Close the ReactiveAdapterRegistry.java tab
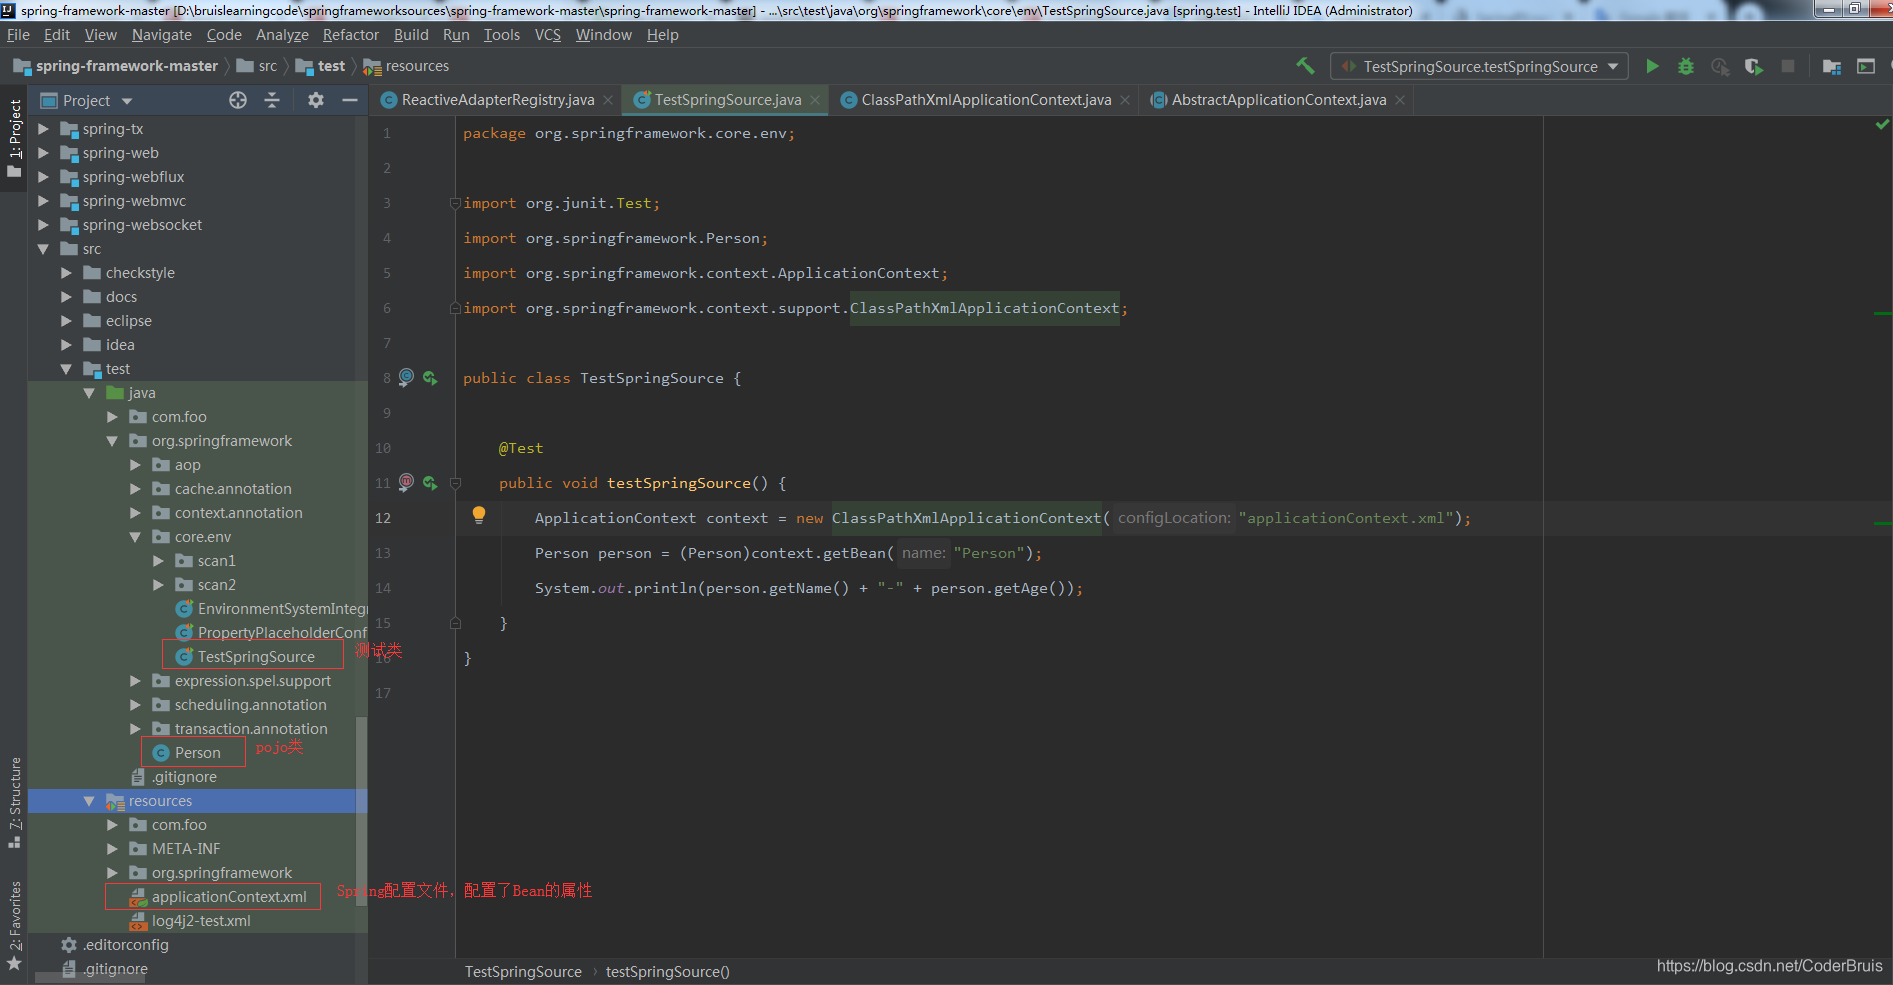Viewport: 1893px width, 985px height. coord(608,100)
